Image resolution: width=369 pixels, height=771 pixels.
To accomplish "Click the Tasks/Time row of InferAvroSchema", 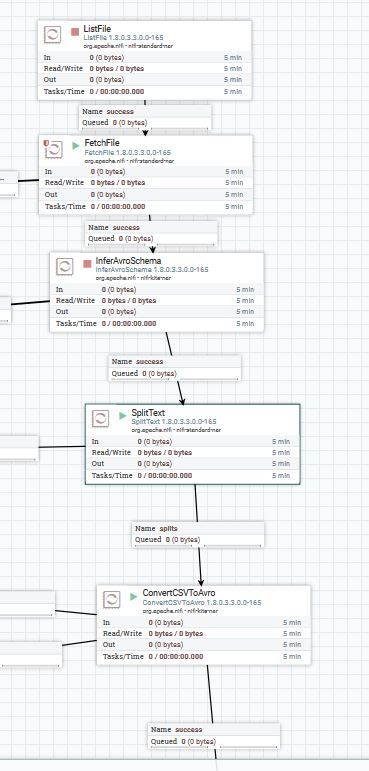I will click(x=156, y=324).
